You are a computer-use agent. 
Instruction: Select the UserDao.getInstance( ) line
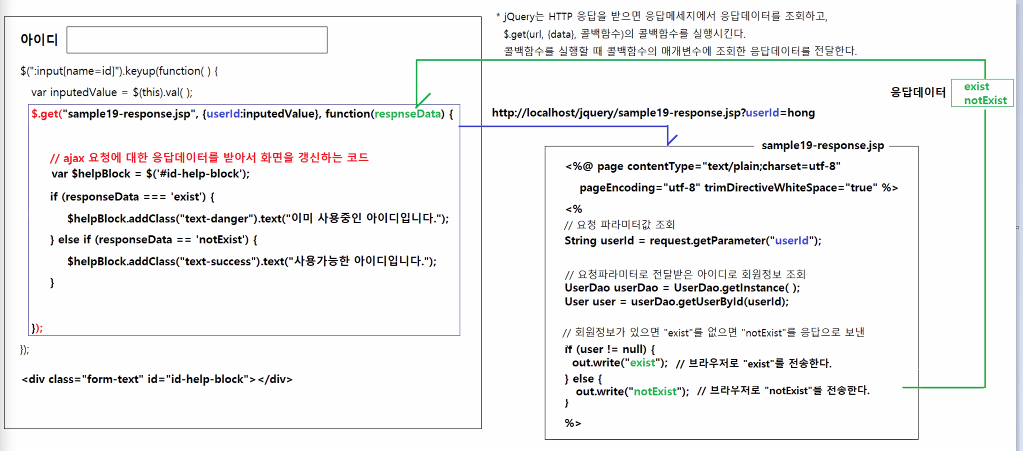(x=682, y=287)
